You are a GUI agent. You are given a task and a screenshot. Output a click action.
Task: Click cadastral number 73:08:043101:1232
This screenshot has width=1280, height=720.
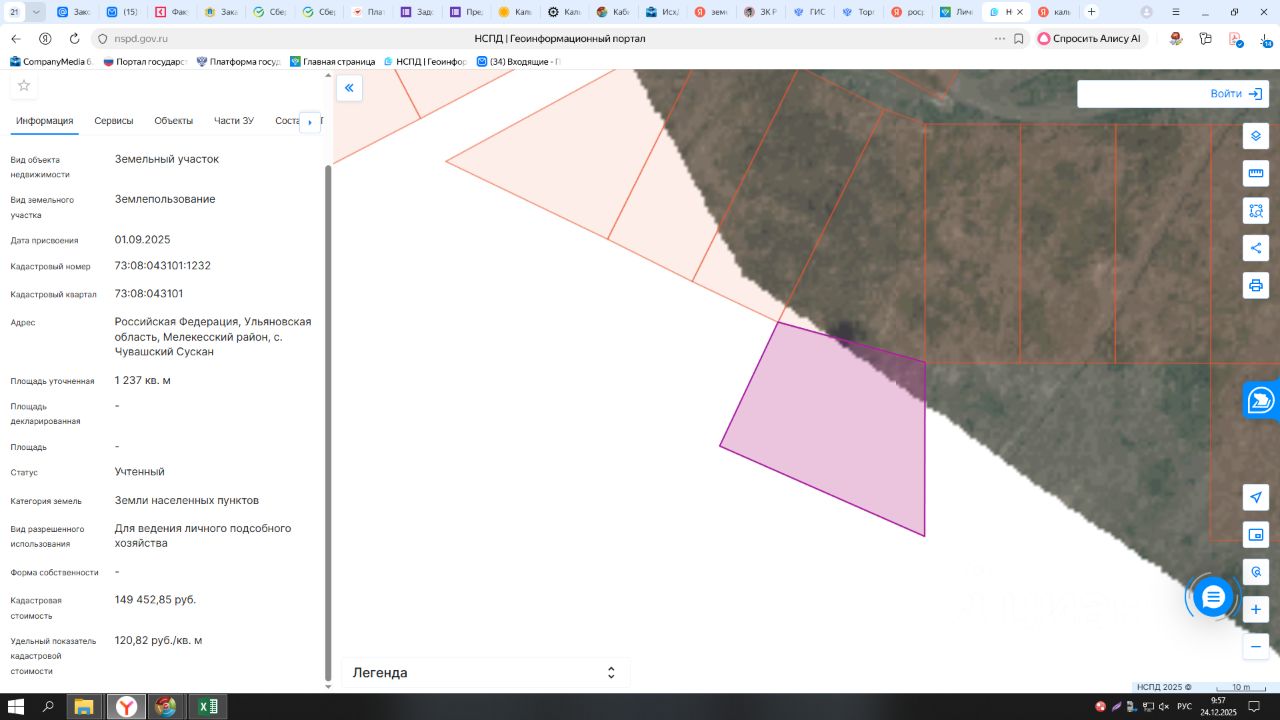tap(163, 266)
